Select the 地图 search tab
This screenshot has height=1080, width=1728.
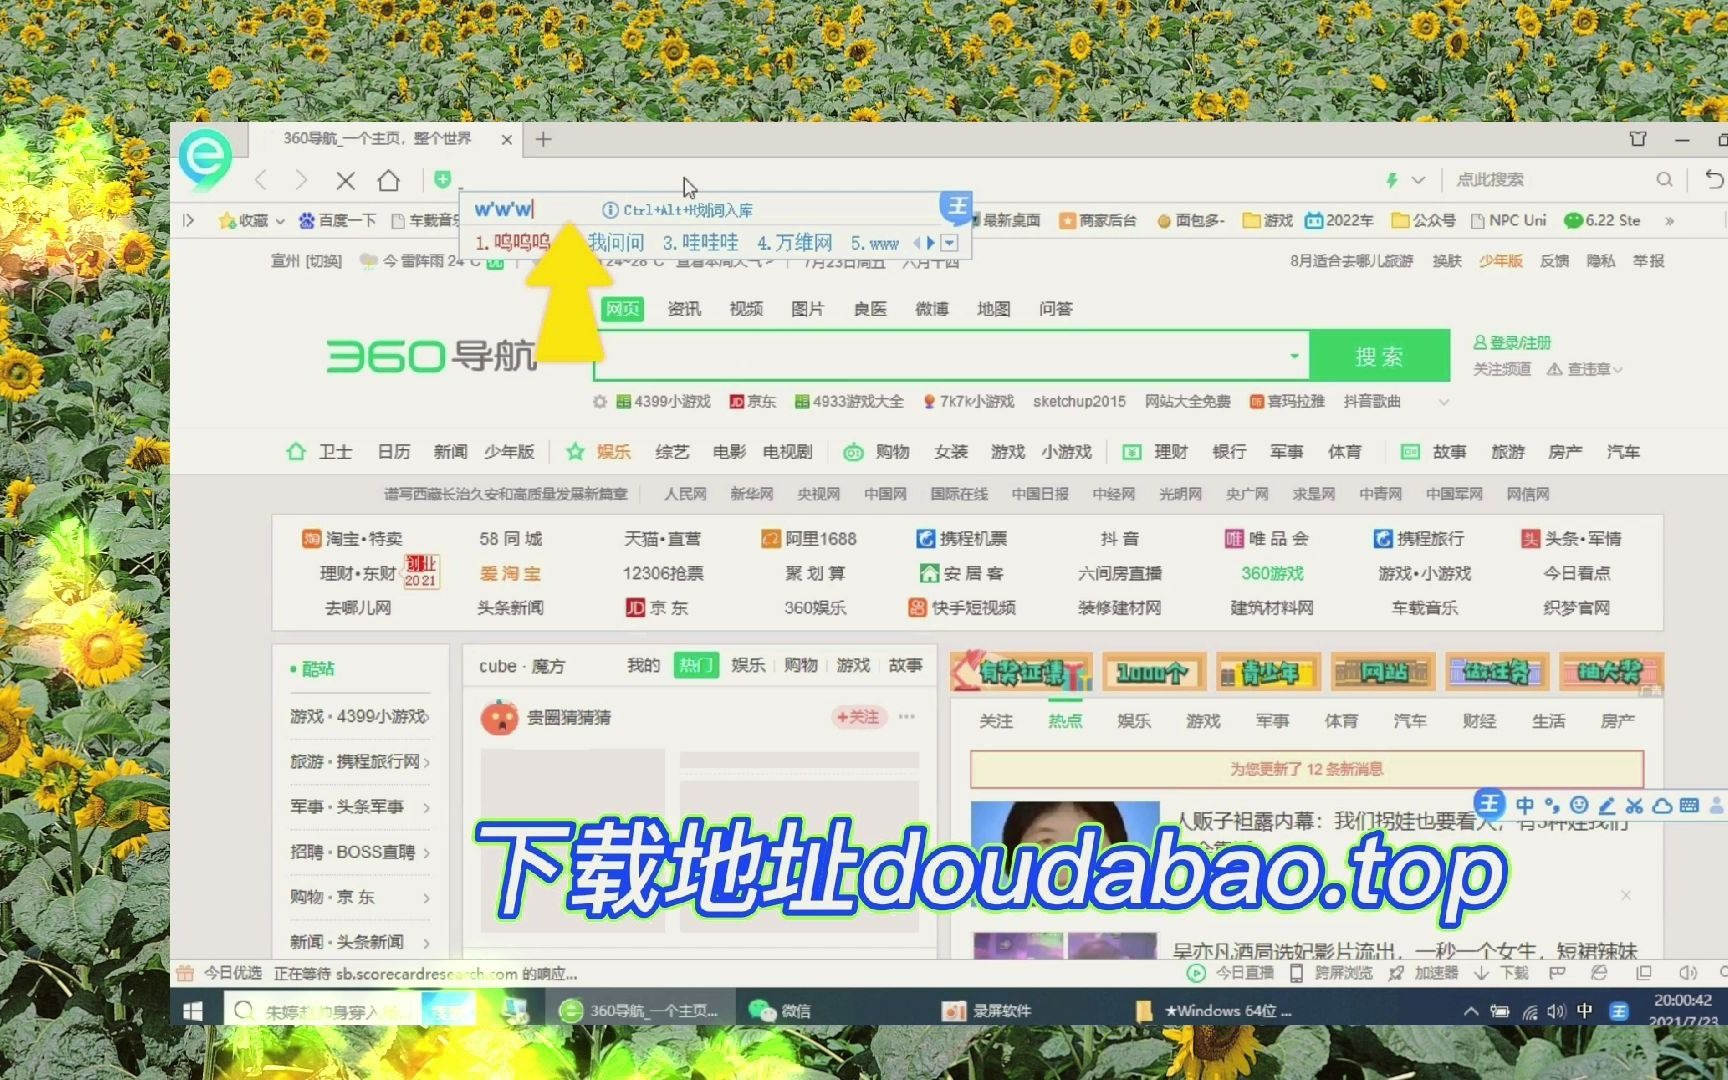pos(993,309)
